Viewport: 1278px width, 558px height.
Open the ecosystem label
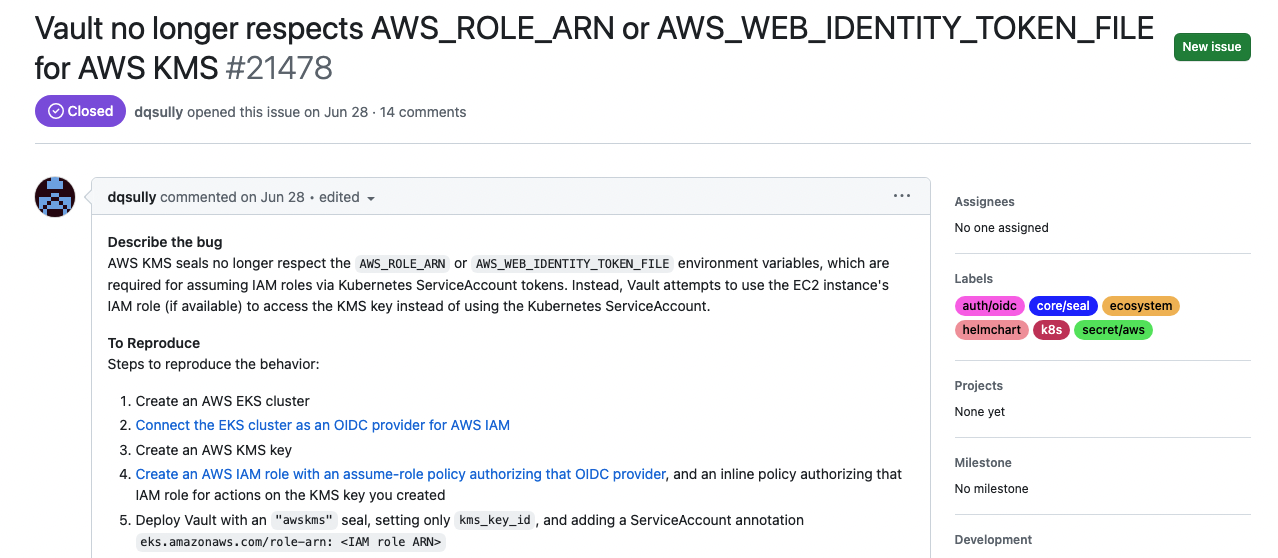(x=1141, y=306)
